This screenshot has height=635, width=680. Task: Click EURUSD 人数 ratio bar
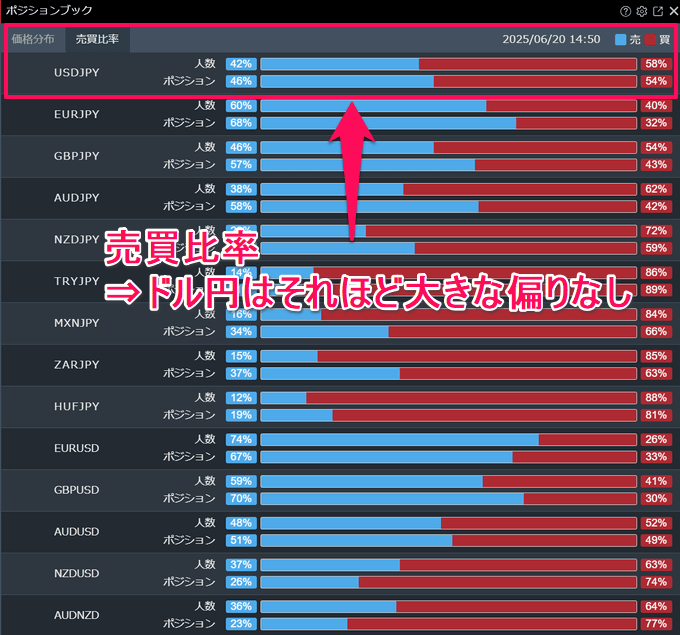point(448,439)
